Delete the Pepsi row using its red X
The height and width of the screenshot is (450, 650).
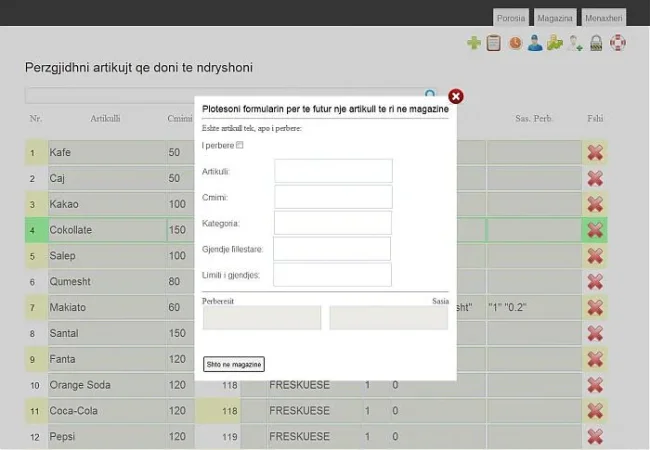coord(595,437)
